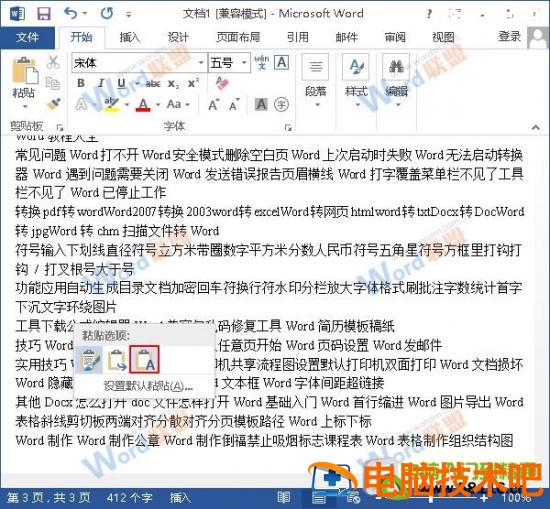The image size is (550, 509).
Task: Open Word Help question mark
Action: click(429, 14)
